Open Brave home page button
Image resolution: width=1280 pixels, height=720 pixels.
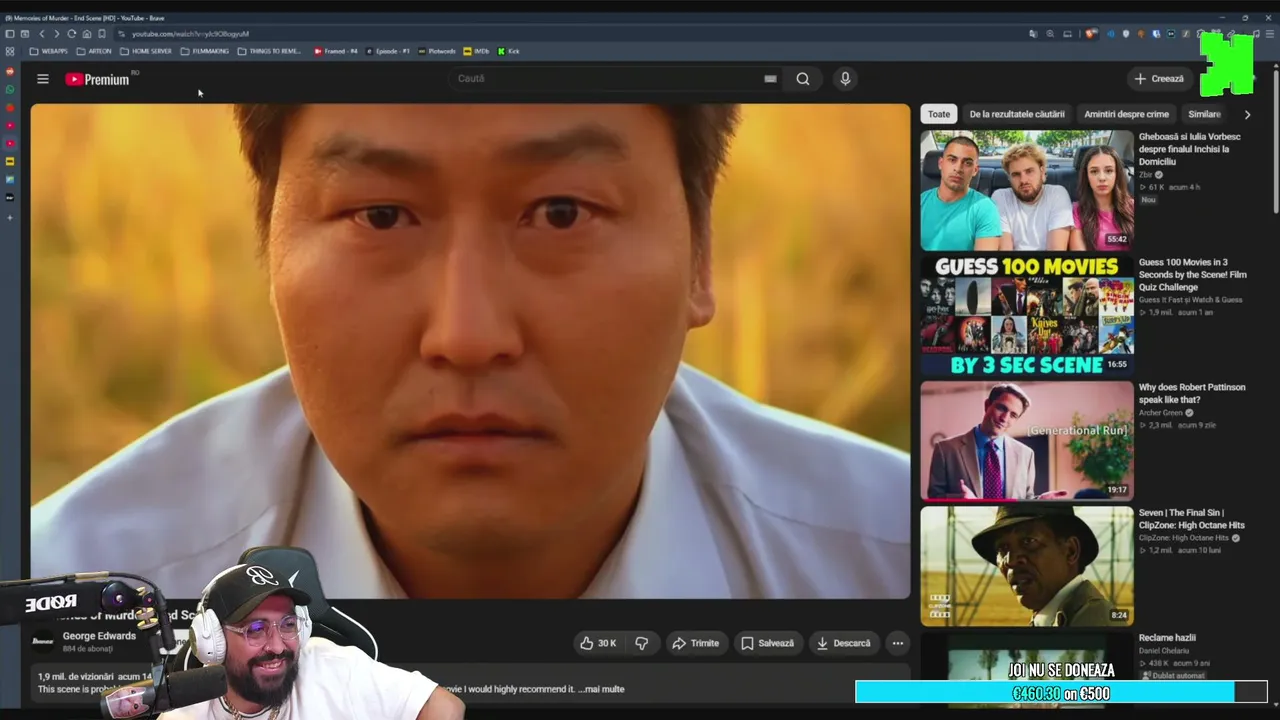pyautogui.click(x=86, y=34)
